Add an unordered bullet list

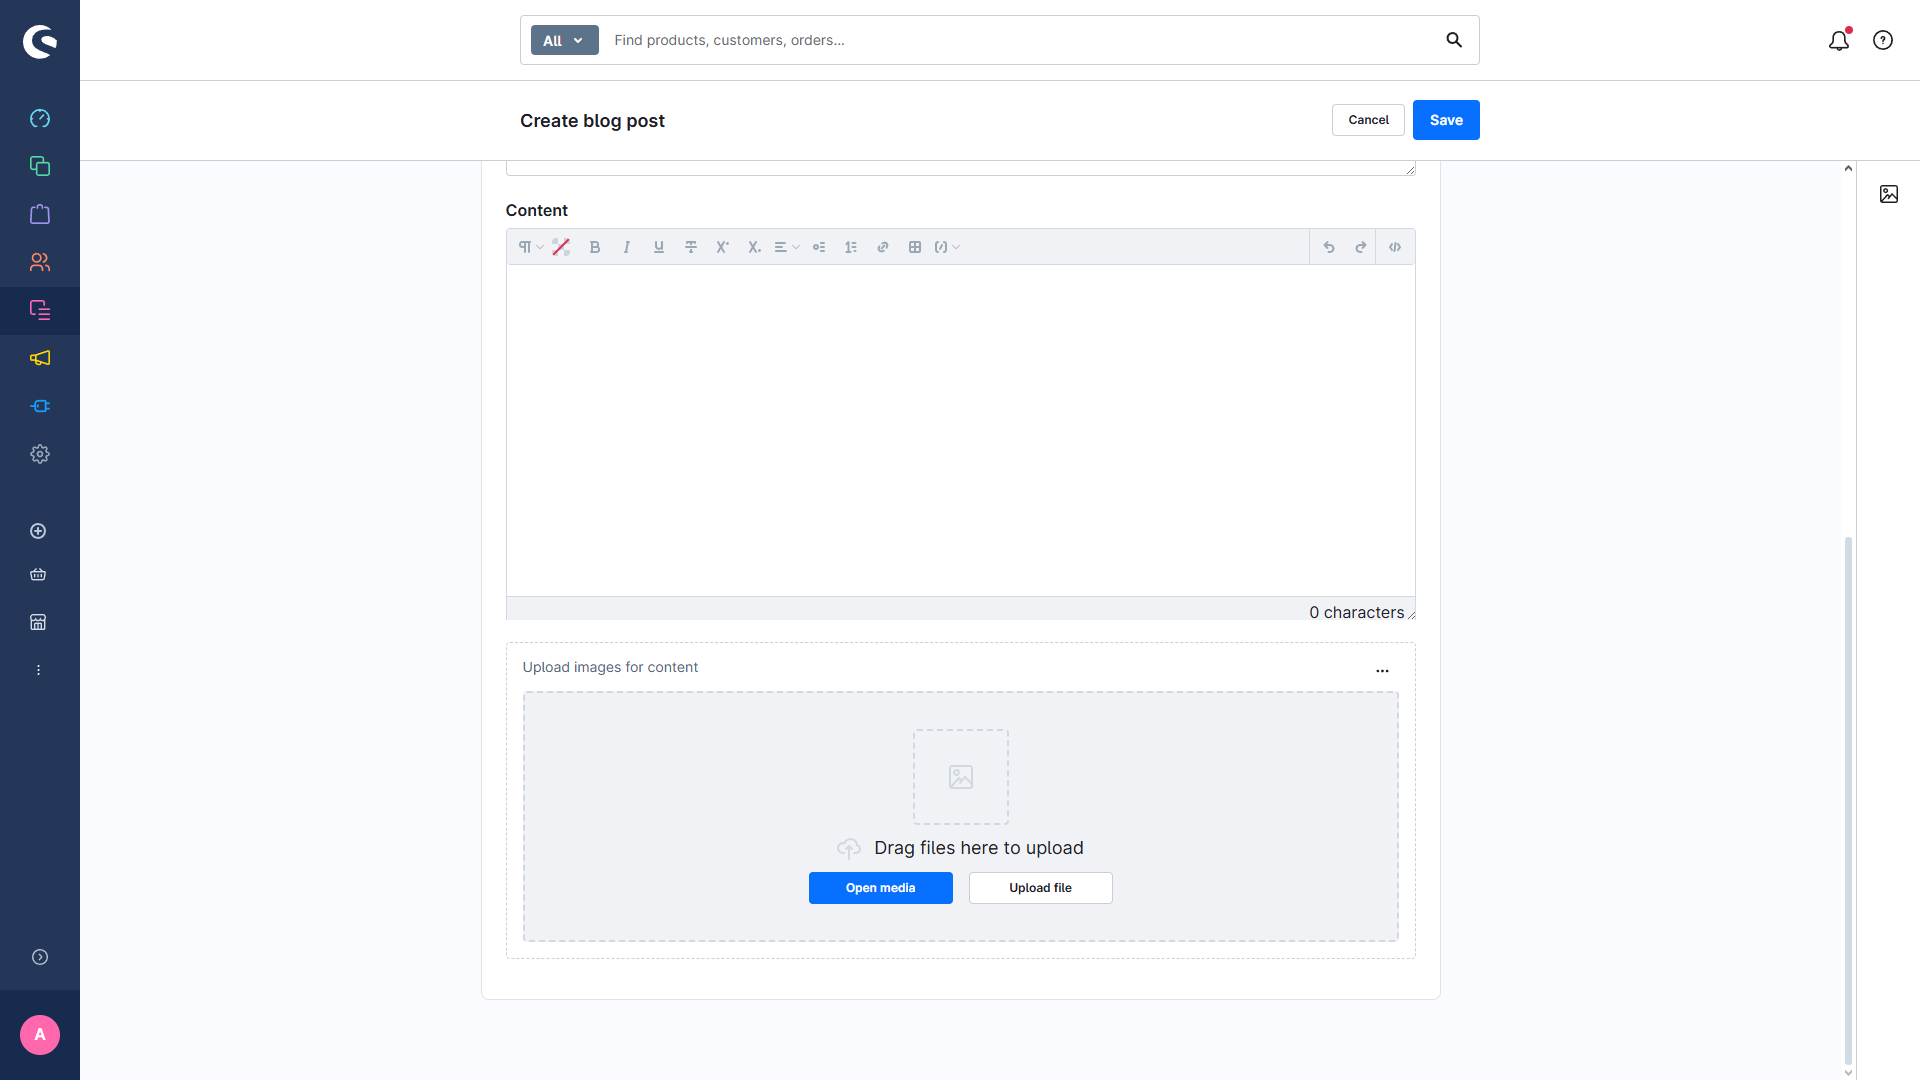coord(819,247)
